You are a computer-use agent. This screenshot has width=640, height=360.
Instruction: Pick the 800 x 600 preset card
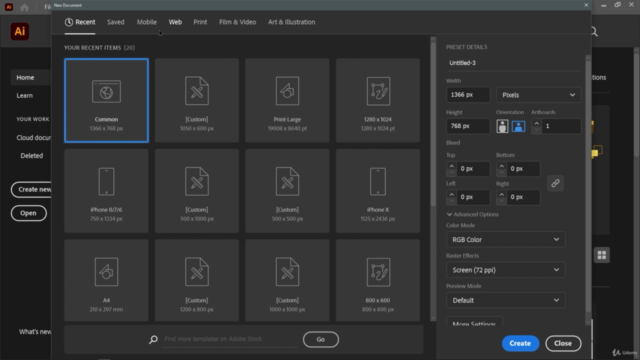(378, 280)
